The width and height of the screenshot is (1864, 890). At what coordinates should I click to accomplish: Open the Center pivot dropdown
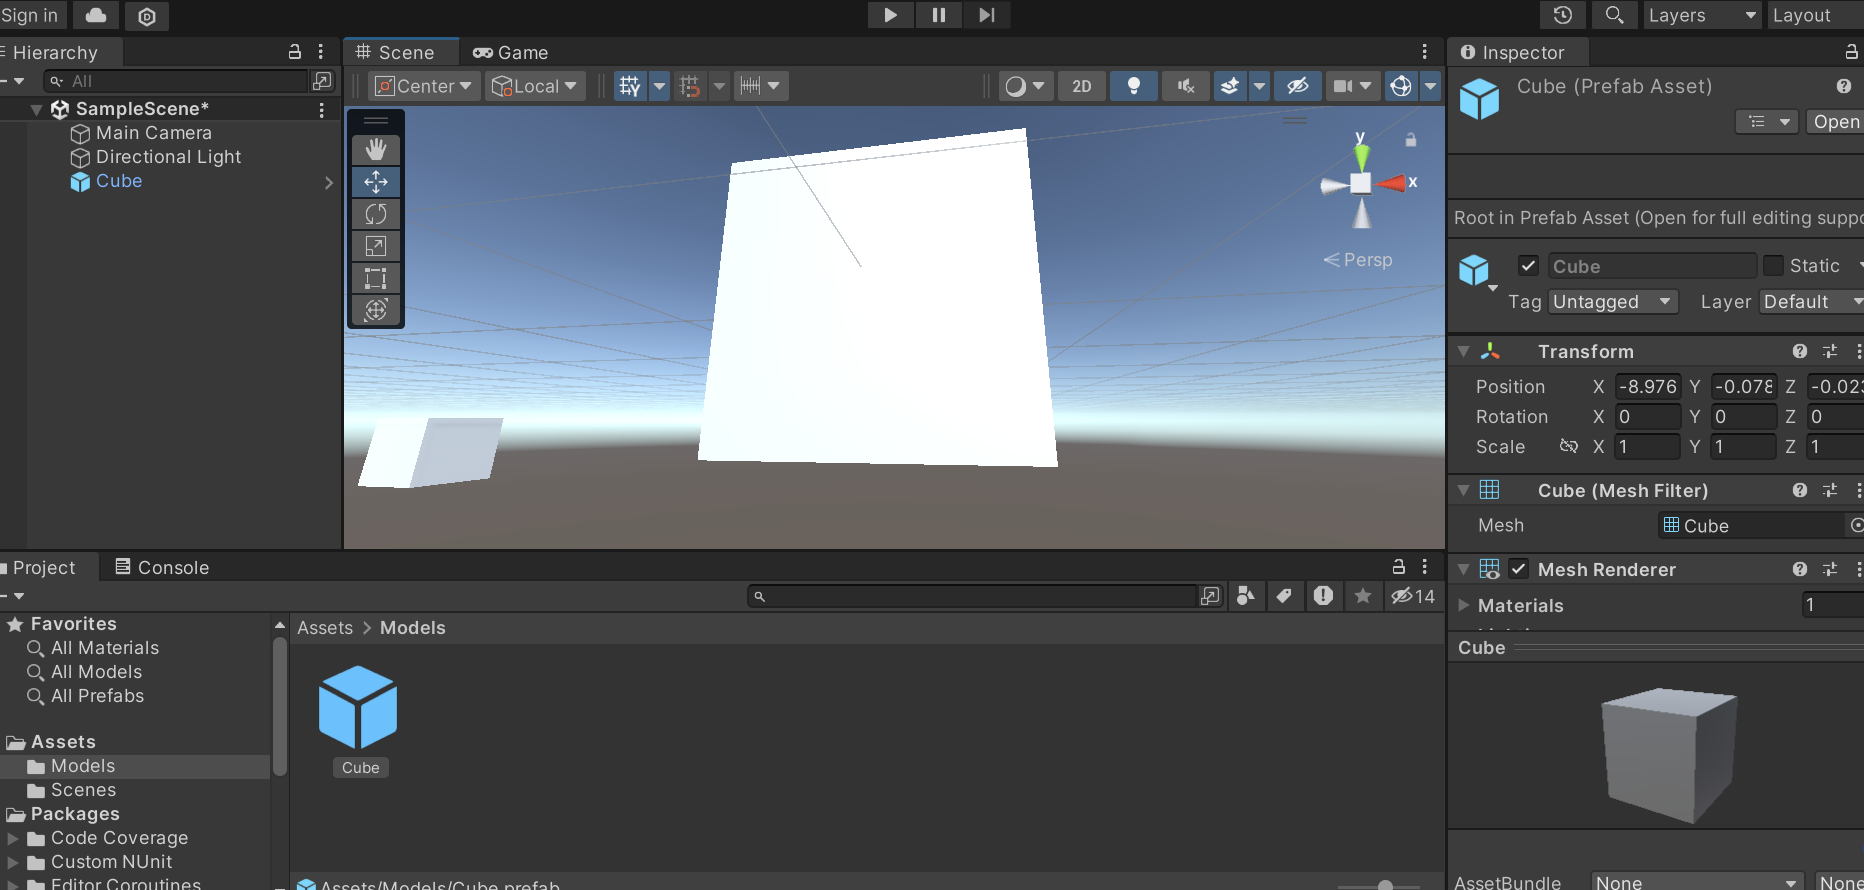point(424,86)
